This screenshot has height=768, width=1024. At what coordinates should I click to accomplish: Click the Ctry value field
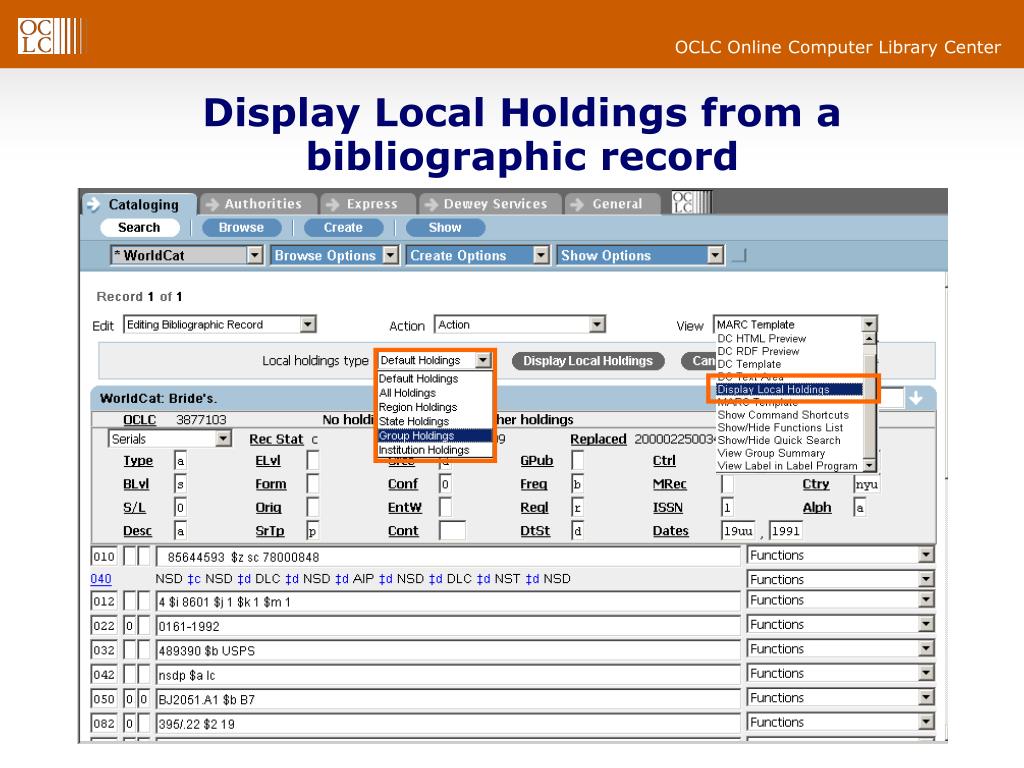867,484
